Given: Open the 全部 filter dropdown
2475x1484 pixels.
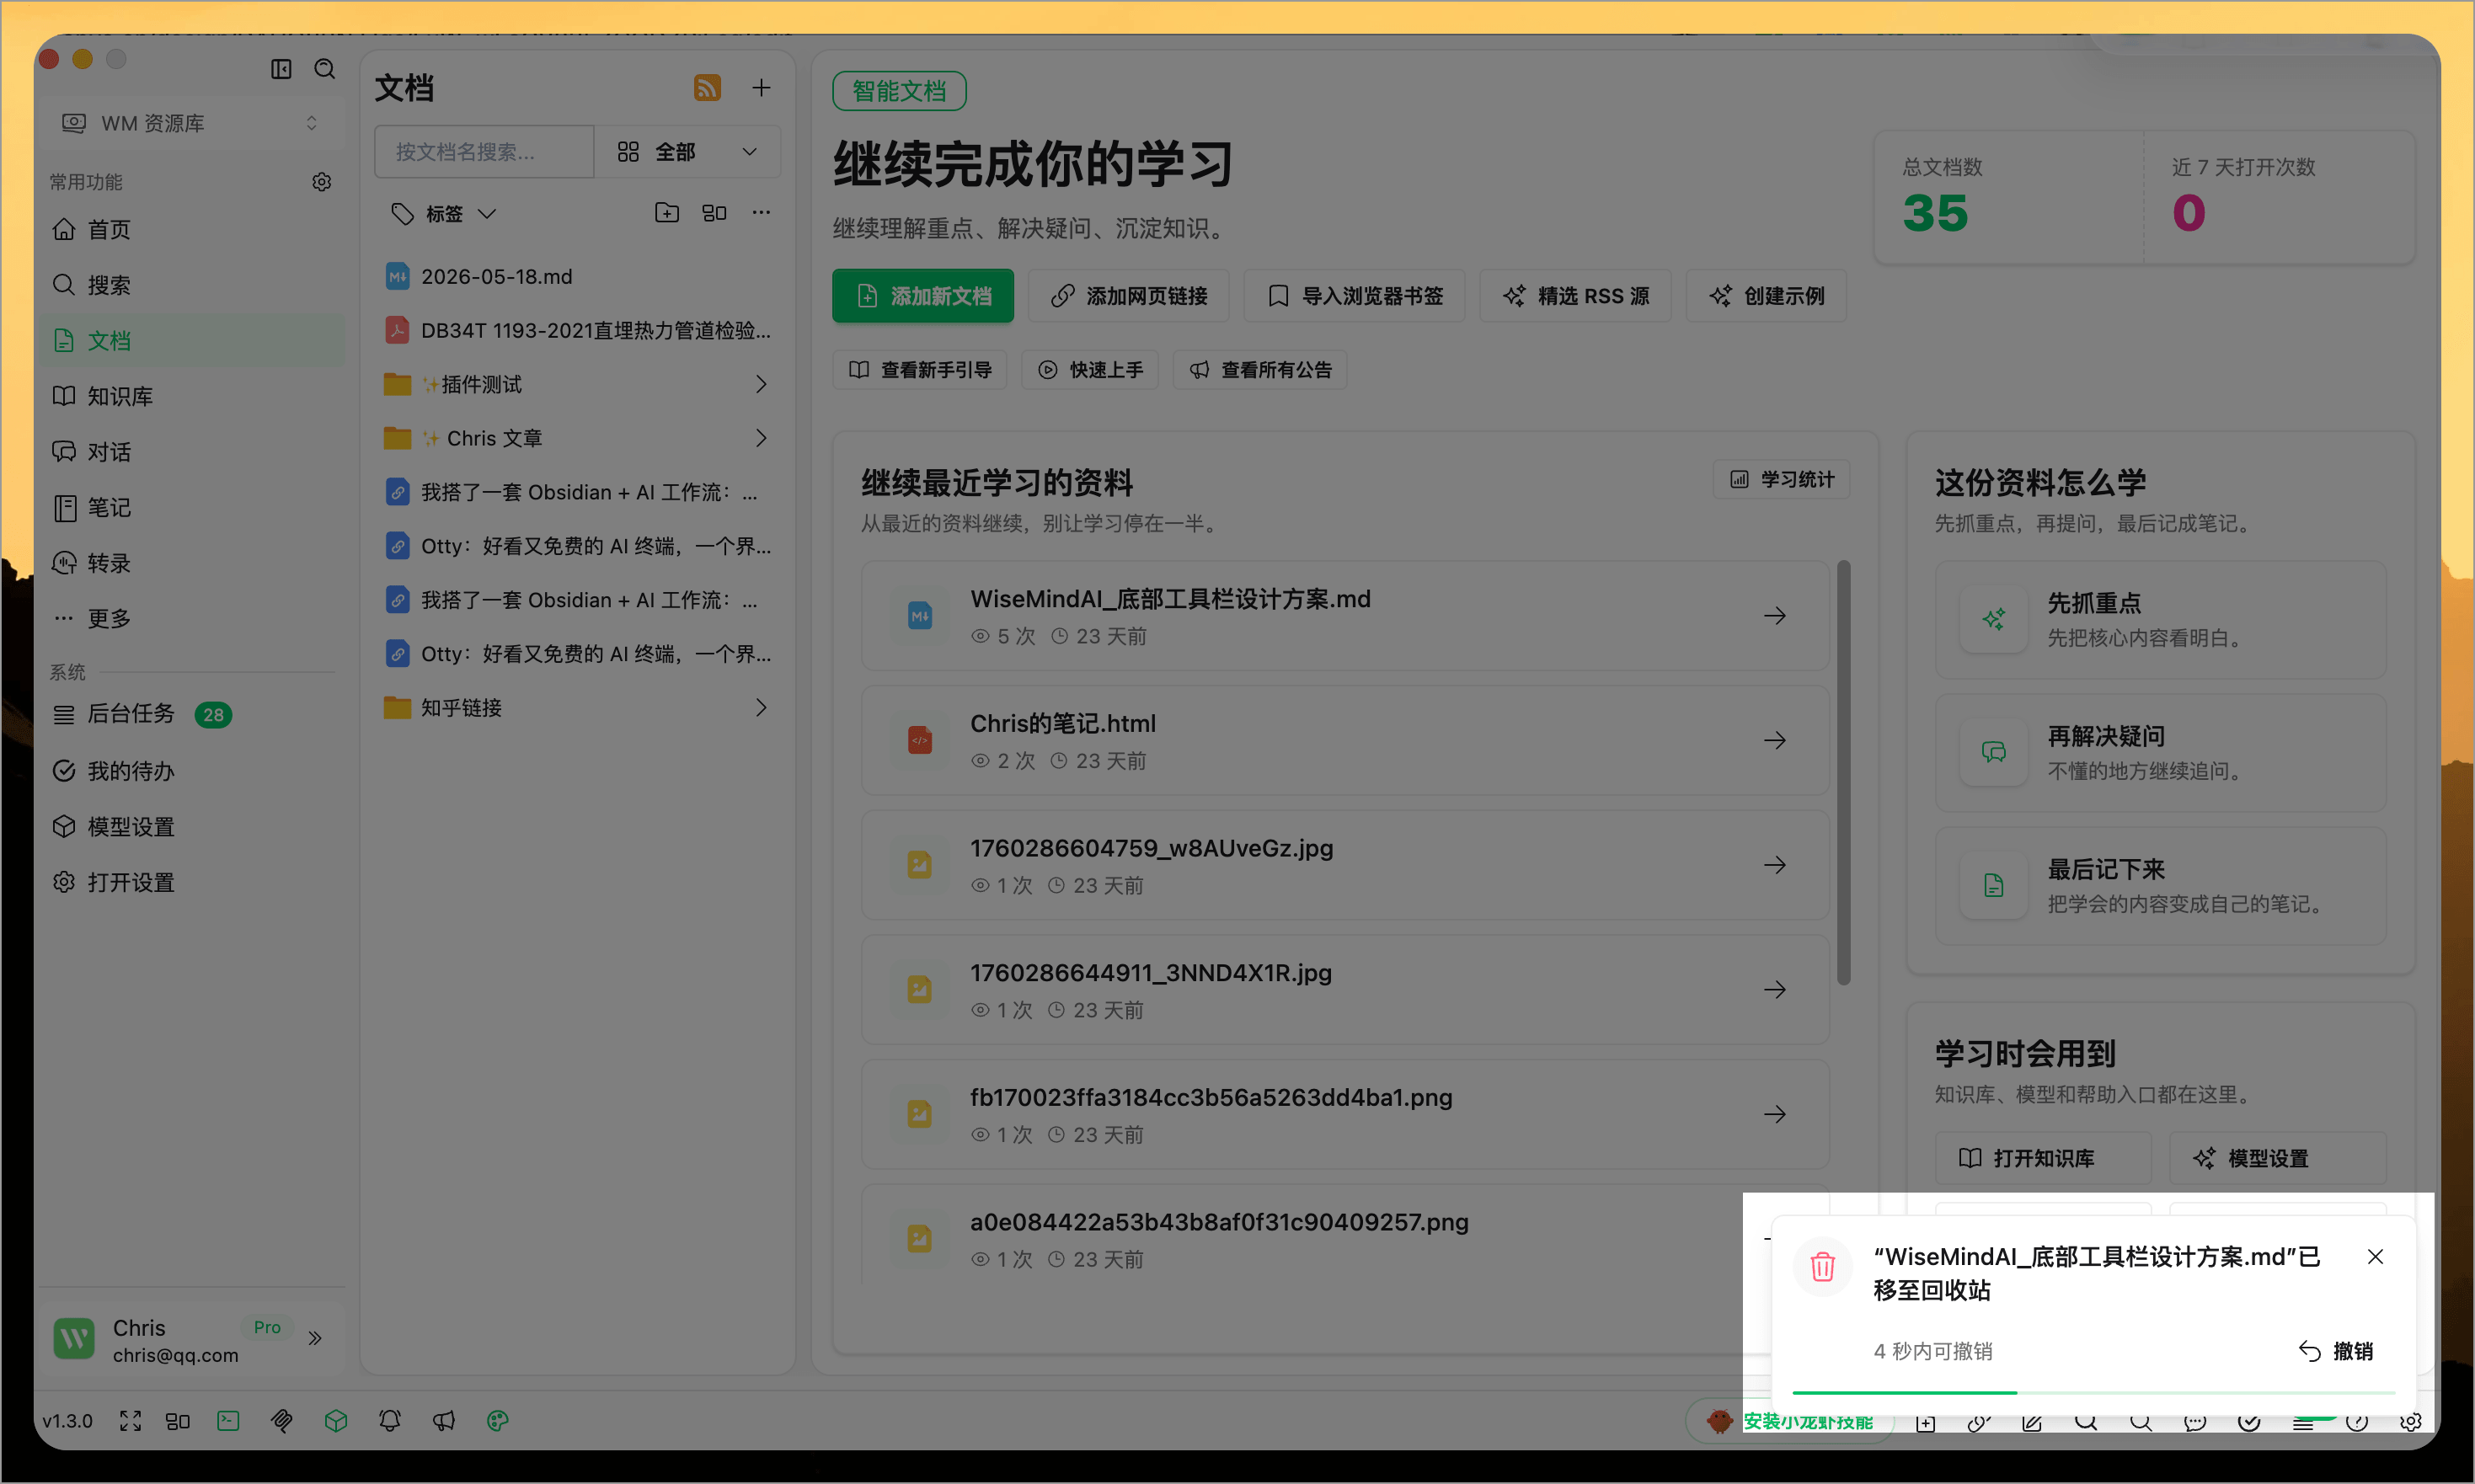Looking at the screenshot, I should (688, 152).
